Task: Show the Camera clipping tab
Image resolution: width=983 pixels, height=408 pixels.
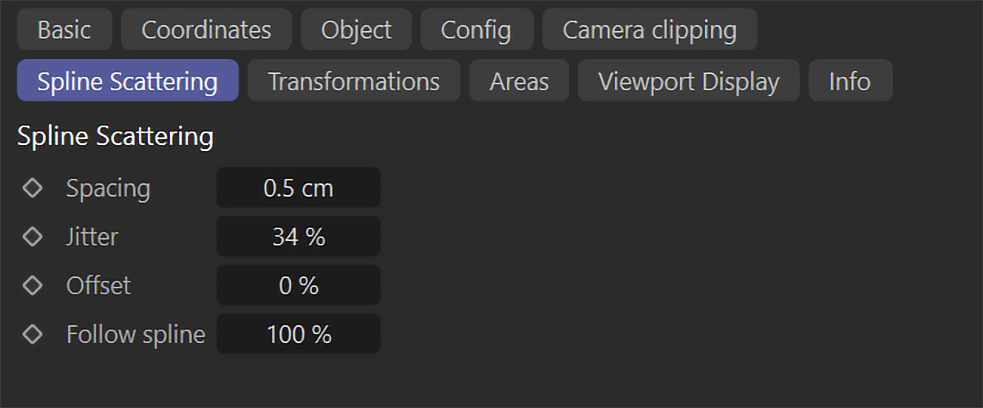Action: pos(649,29)
